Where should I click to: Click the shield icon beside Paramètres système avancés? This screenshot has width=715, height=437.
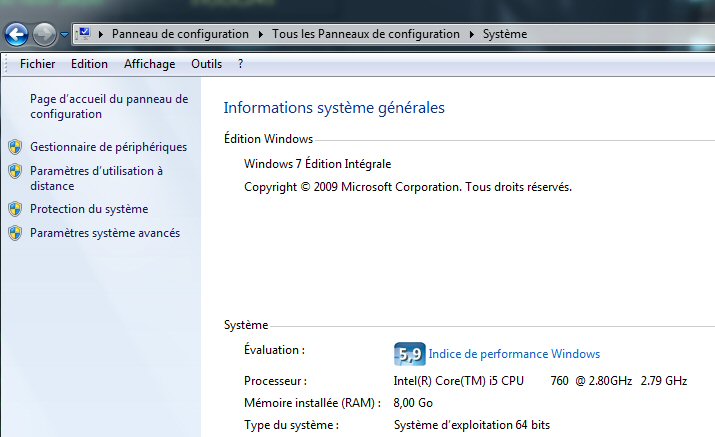coord(15,233)
